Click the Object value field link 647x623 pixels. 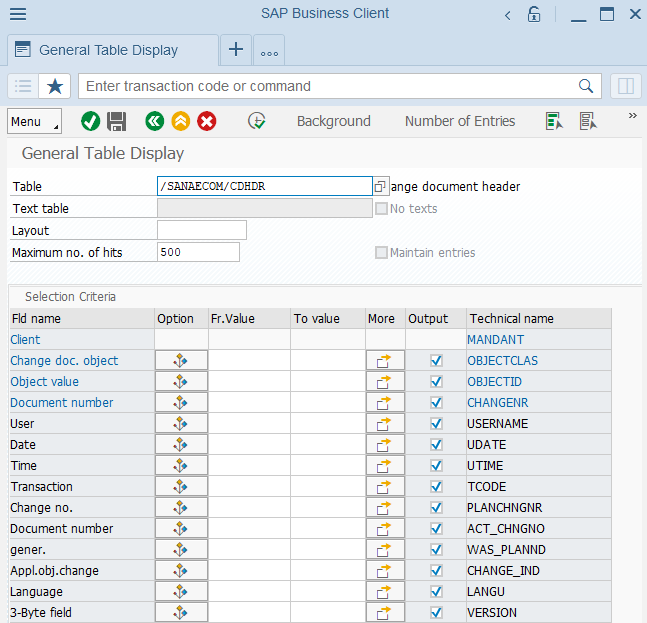(x=44, y=382)
